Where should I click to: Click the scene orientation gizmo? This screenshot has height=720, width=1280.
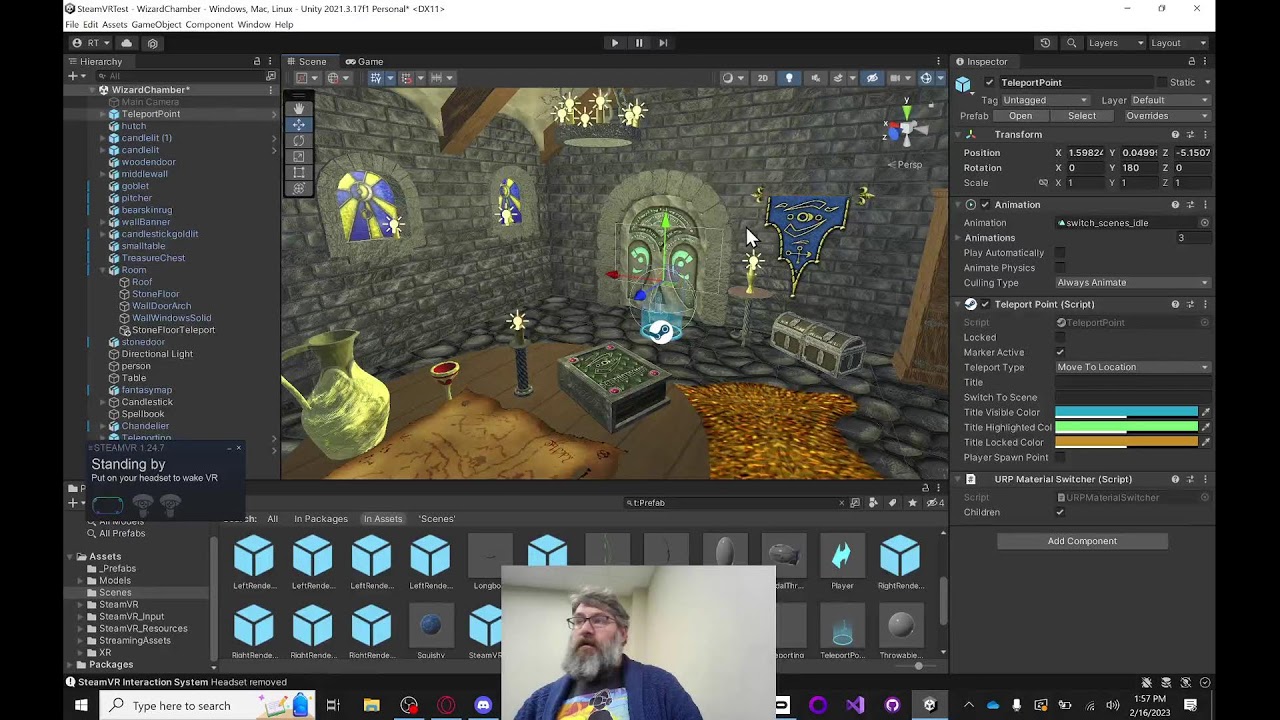(906, 127)
